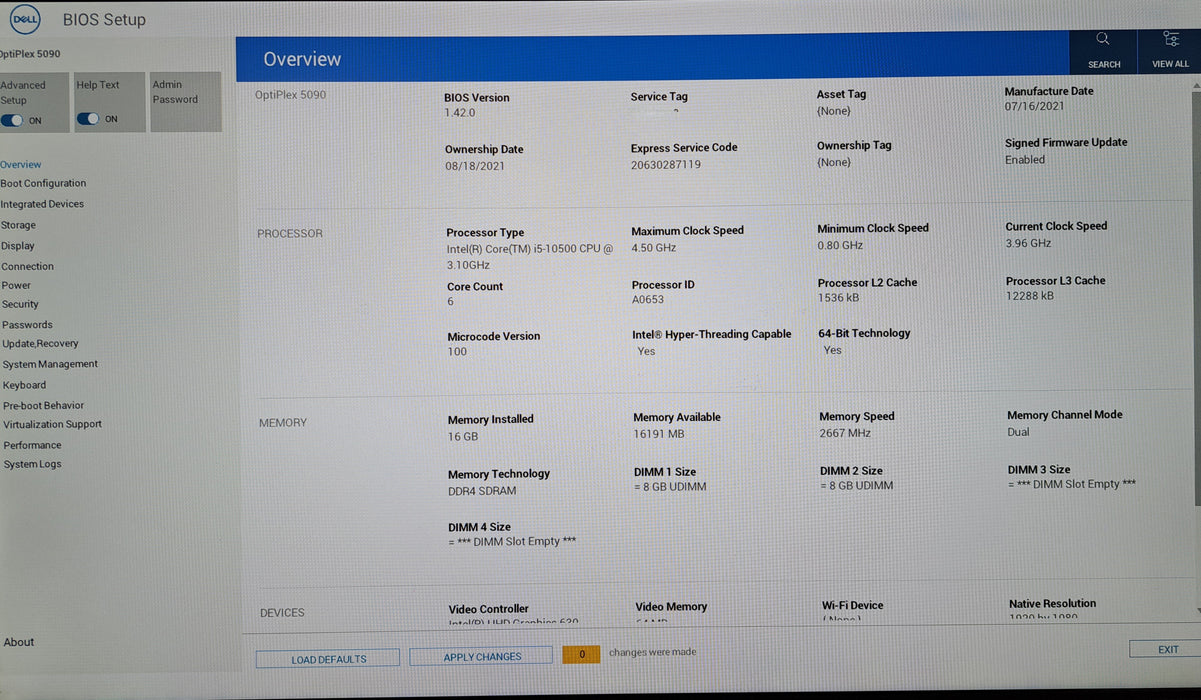Click Core Count value 6

point(450,302)
